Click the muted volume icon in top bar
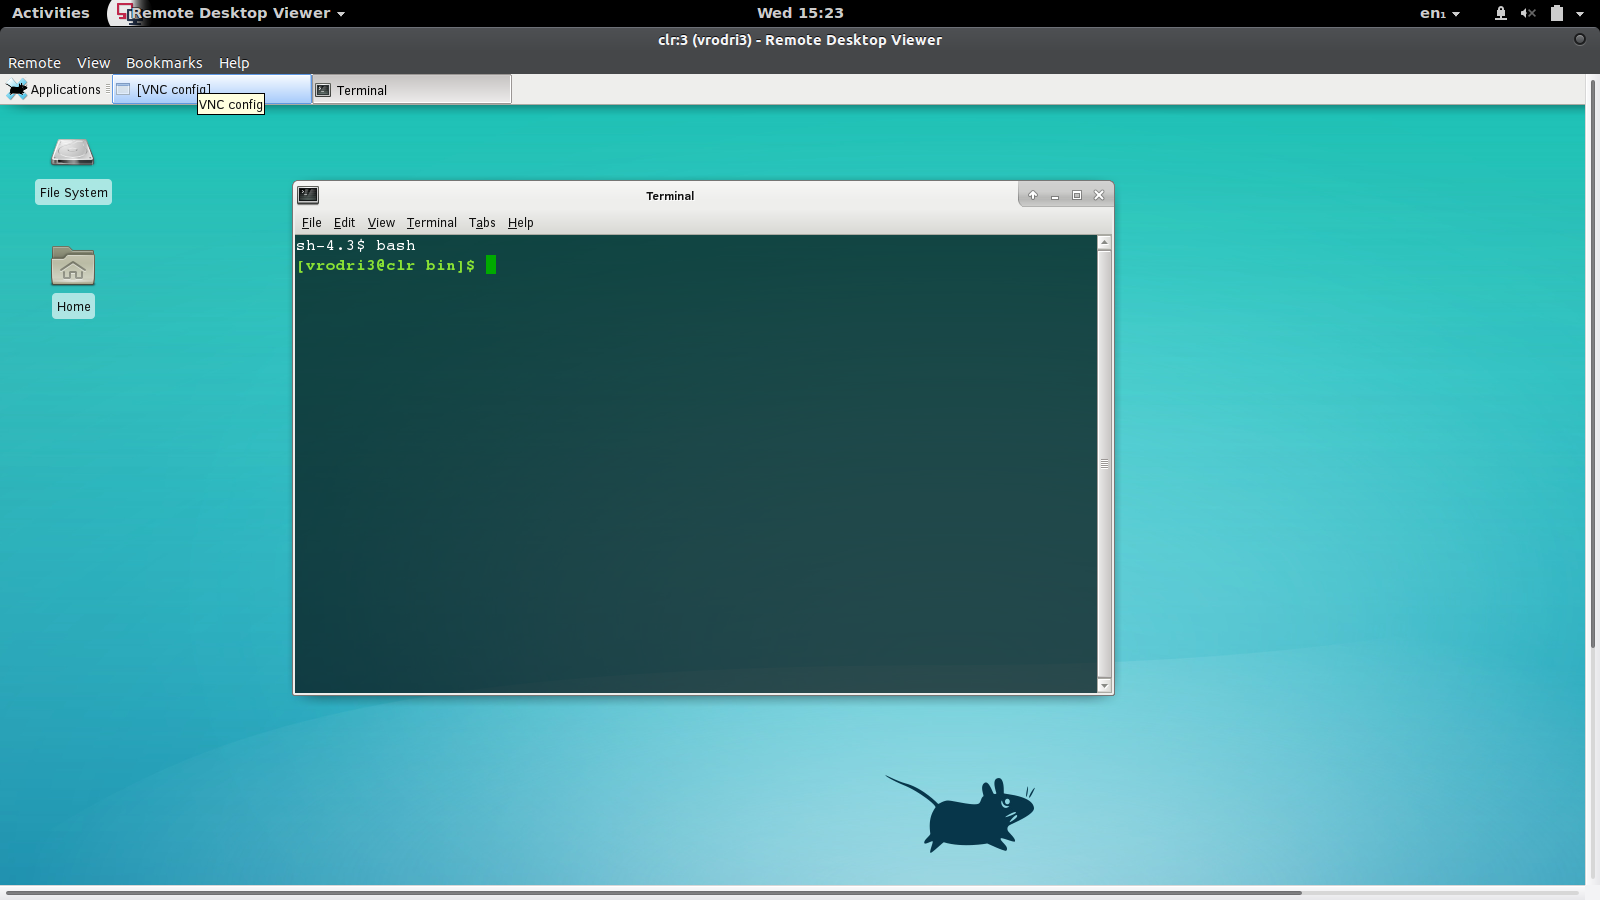The image size is (1600, 900). pyautogui.click(x=1528, y=13)
